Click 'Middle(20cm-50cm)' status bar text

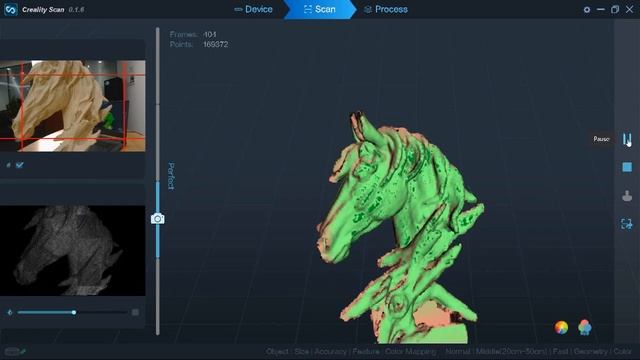(511, 351)
